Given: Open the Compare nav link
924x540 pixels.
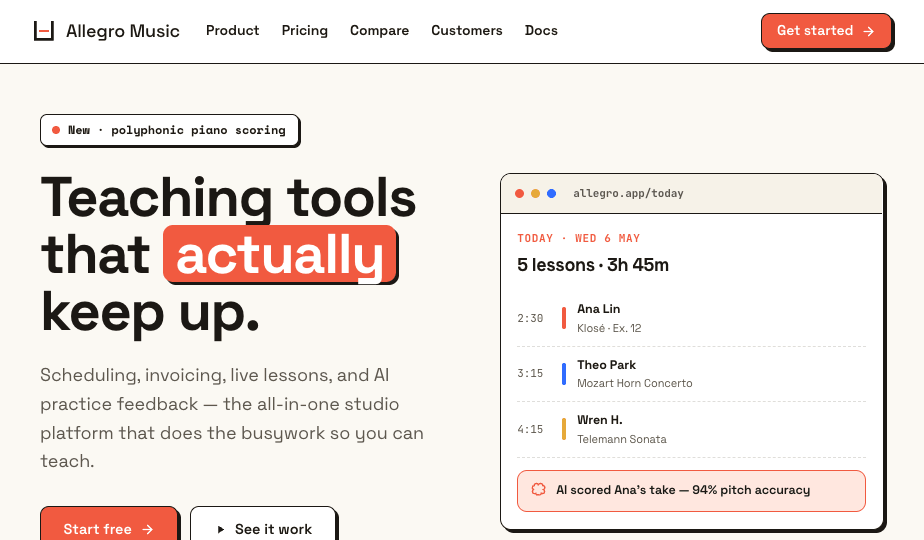Looking at the screenshot, I should (380, 31).
